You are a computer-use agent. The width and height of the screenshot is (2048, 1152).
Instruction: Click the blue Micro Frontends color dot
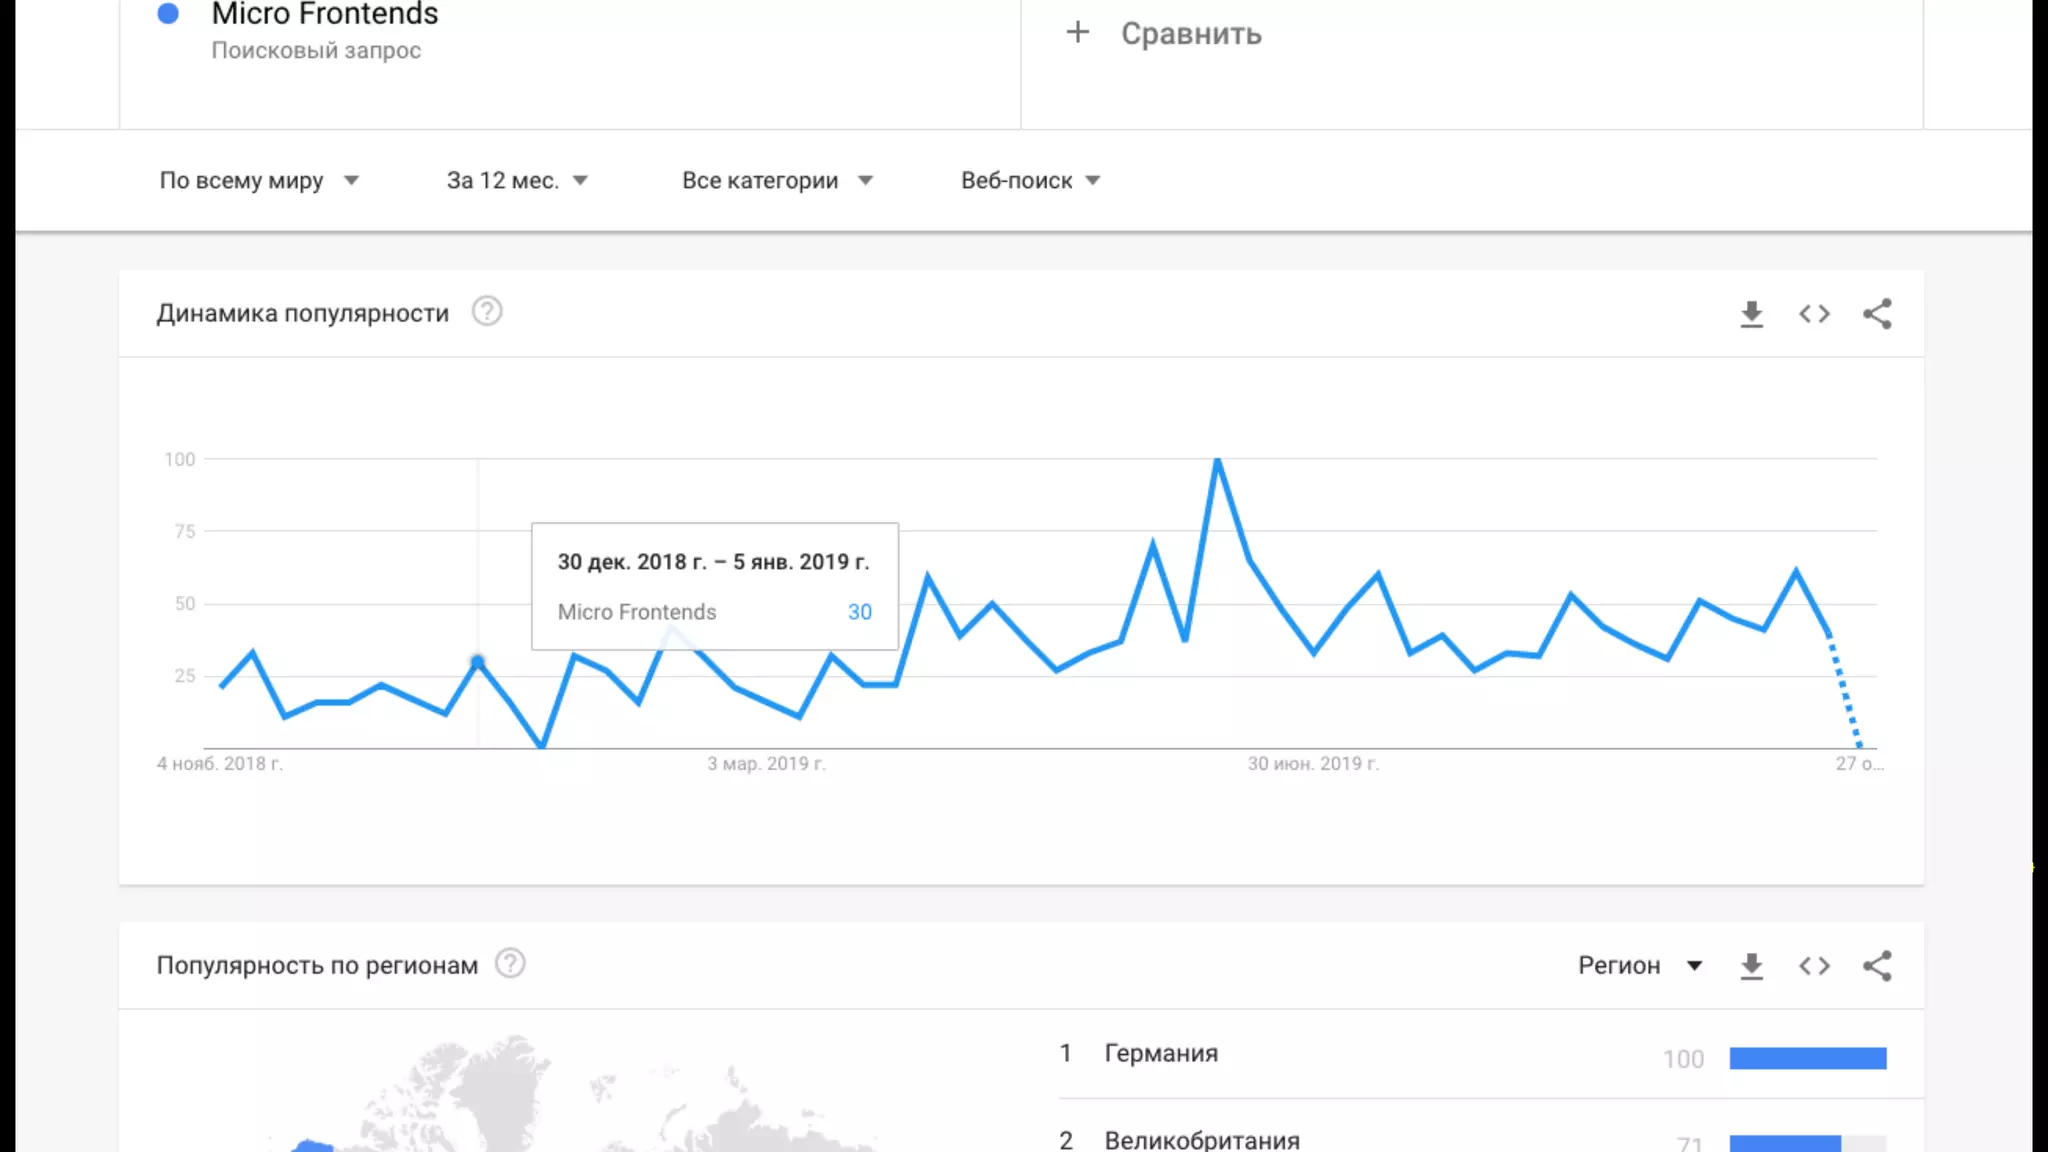point(168,14)
